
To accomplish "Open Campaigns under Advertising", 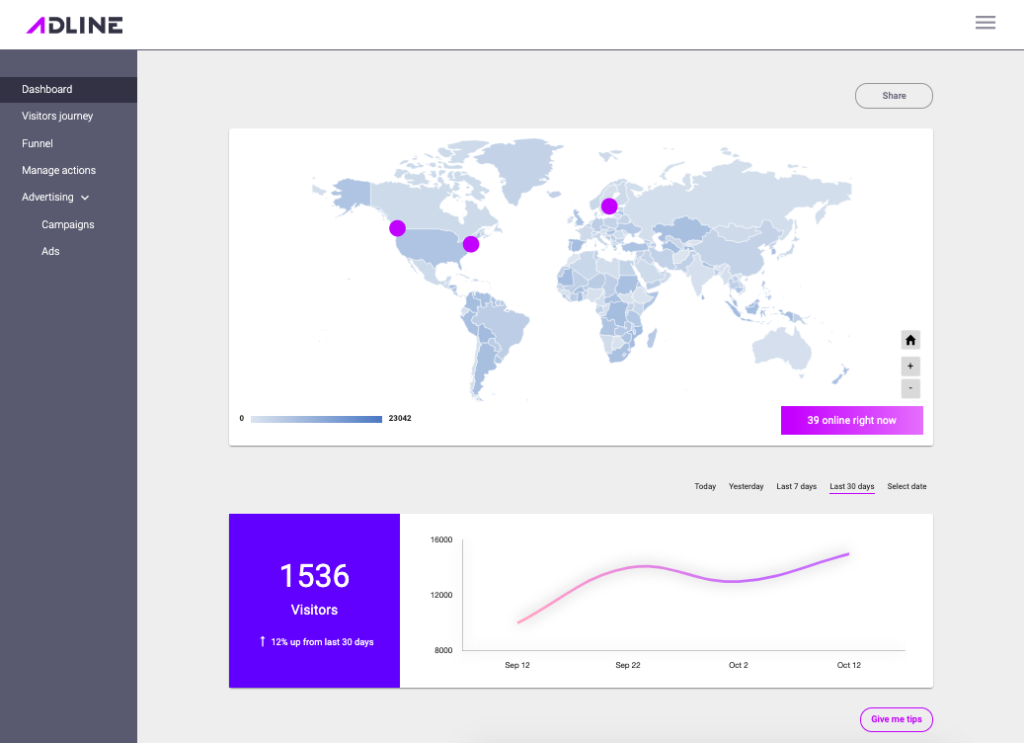I will click(68, 225).
